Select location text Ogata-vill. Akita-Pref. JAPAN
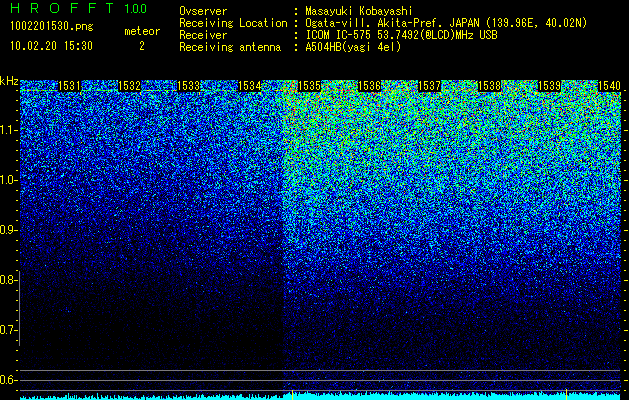 [x=391, y=23]
